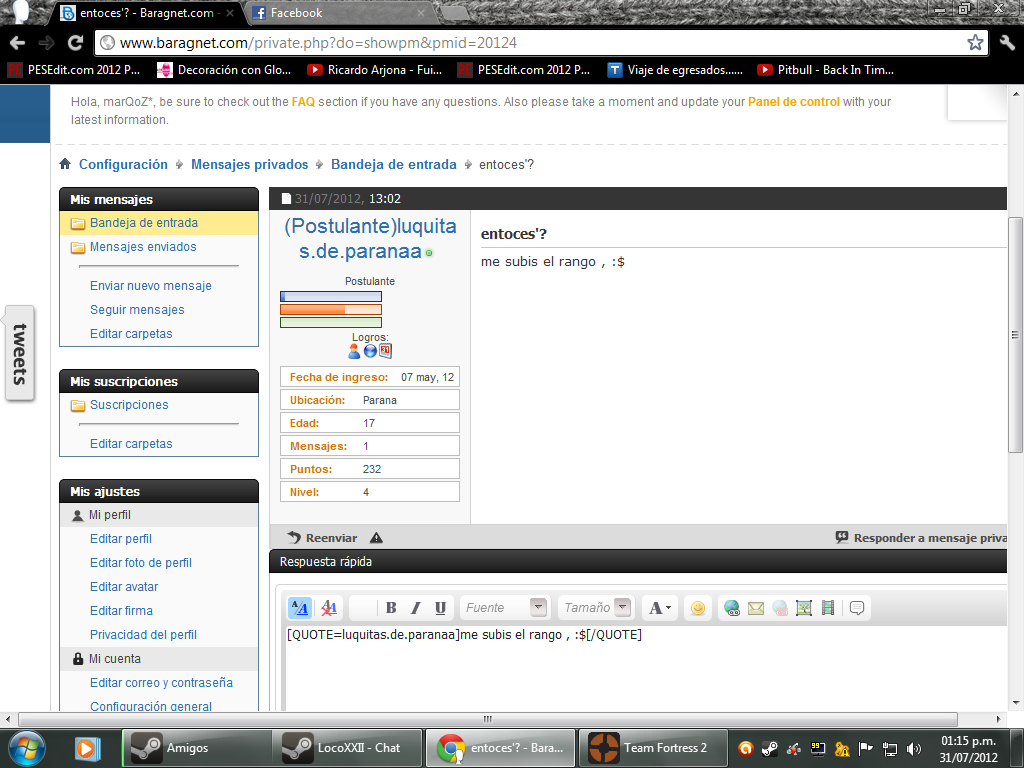The width and height of the screenshot is (1024, 768).
Task: Open Ricardo Arjona bookmark
Action: (374, 70)
